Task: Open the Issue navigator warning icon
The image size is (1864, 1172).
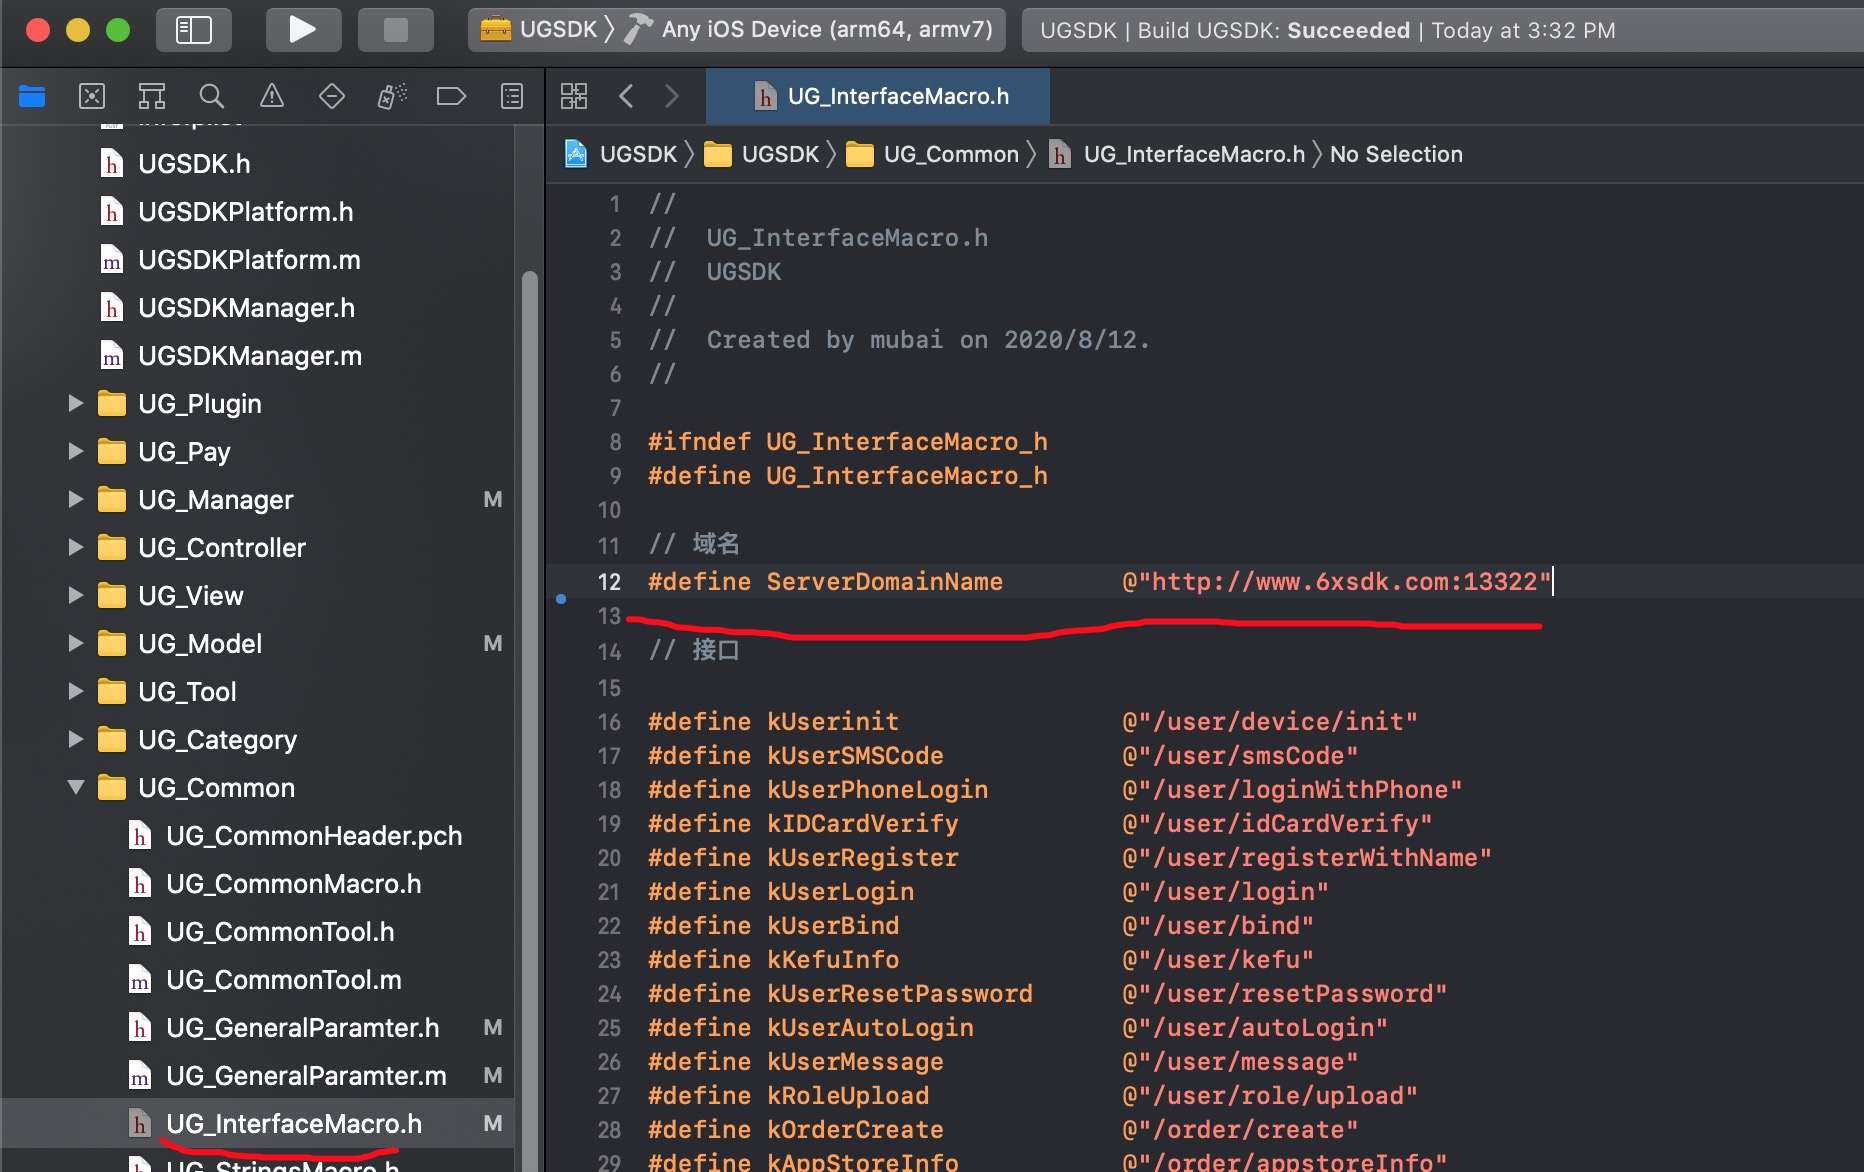Action: click(272, 96)
